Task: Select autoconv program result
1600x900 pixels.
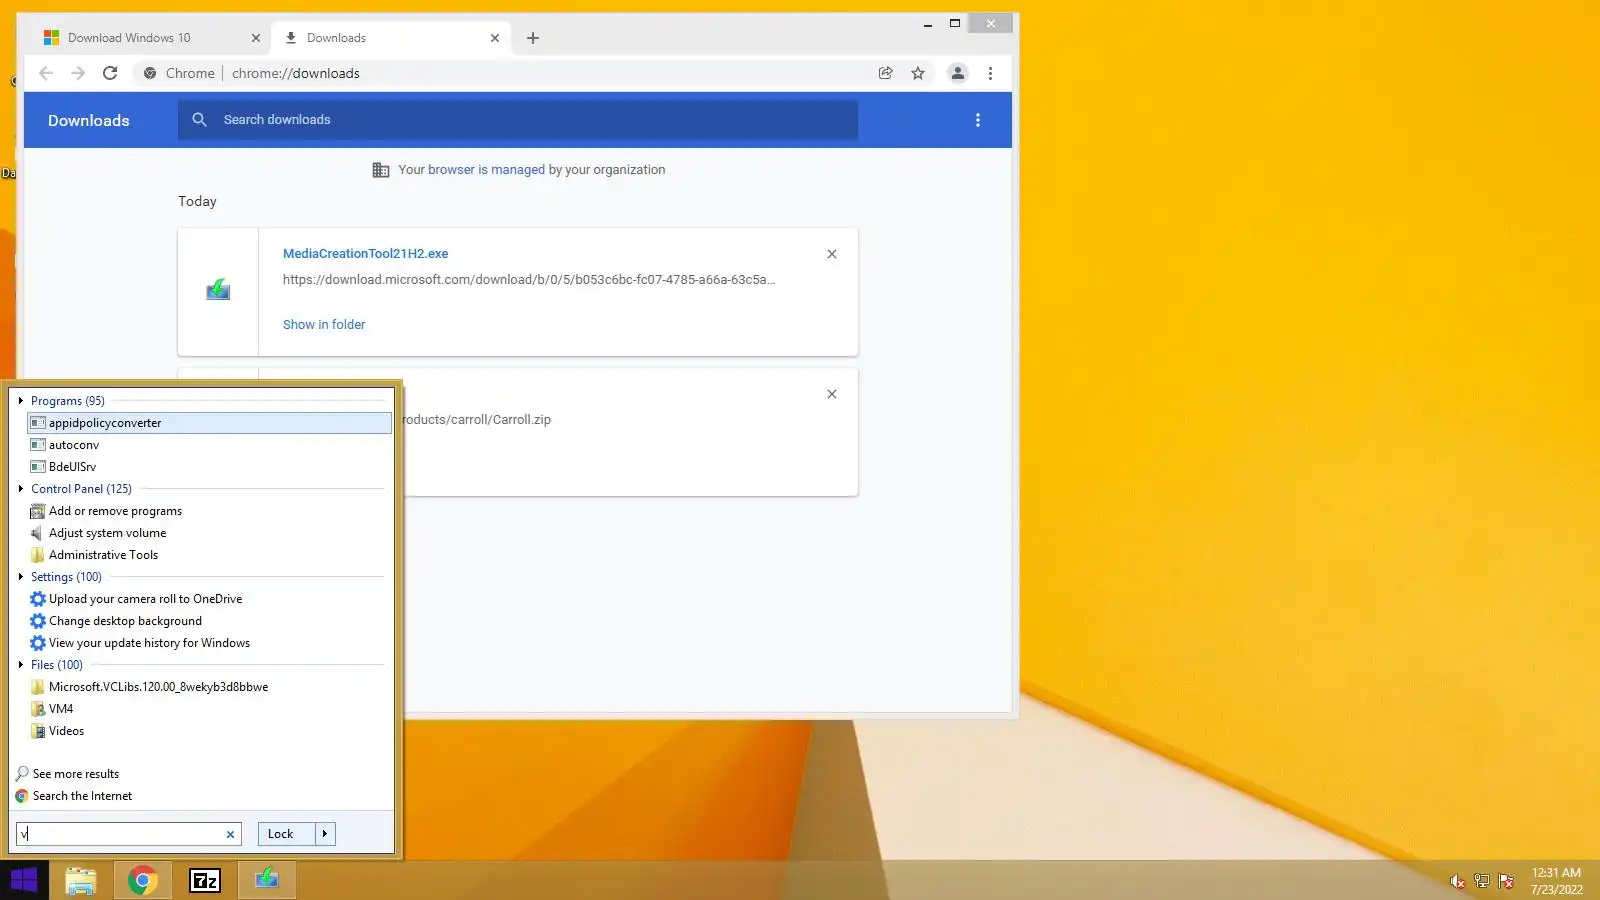Action: coord(210,445)
